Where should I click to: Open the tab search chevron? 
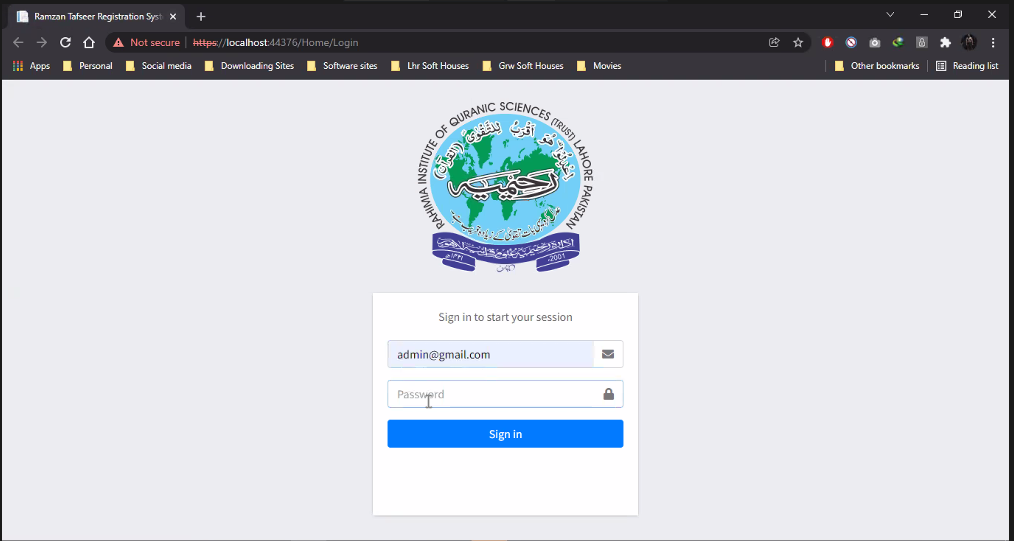click(x=890, y=14)
